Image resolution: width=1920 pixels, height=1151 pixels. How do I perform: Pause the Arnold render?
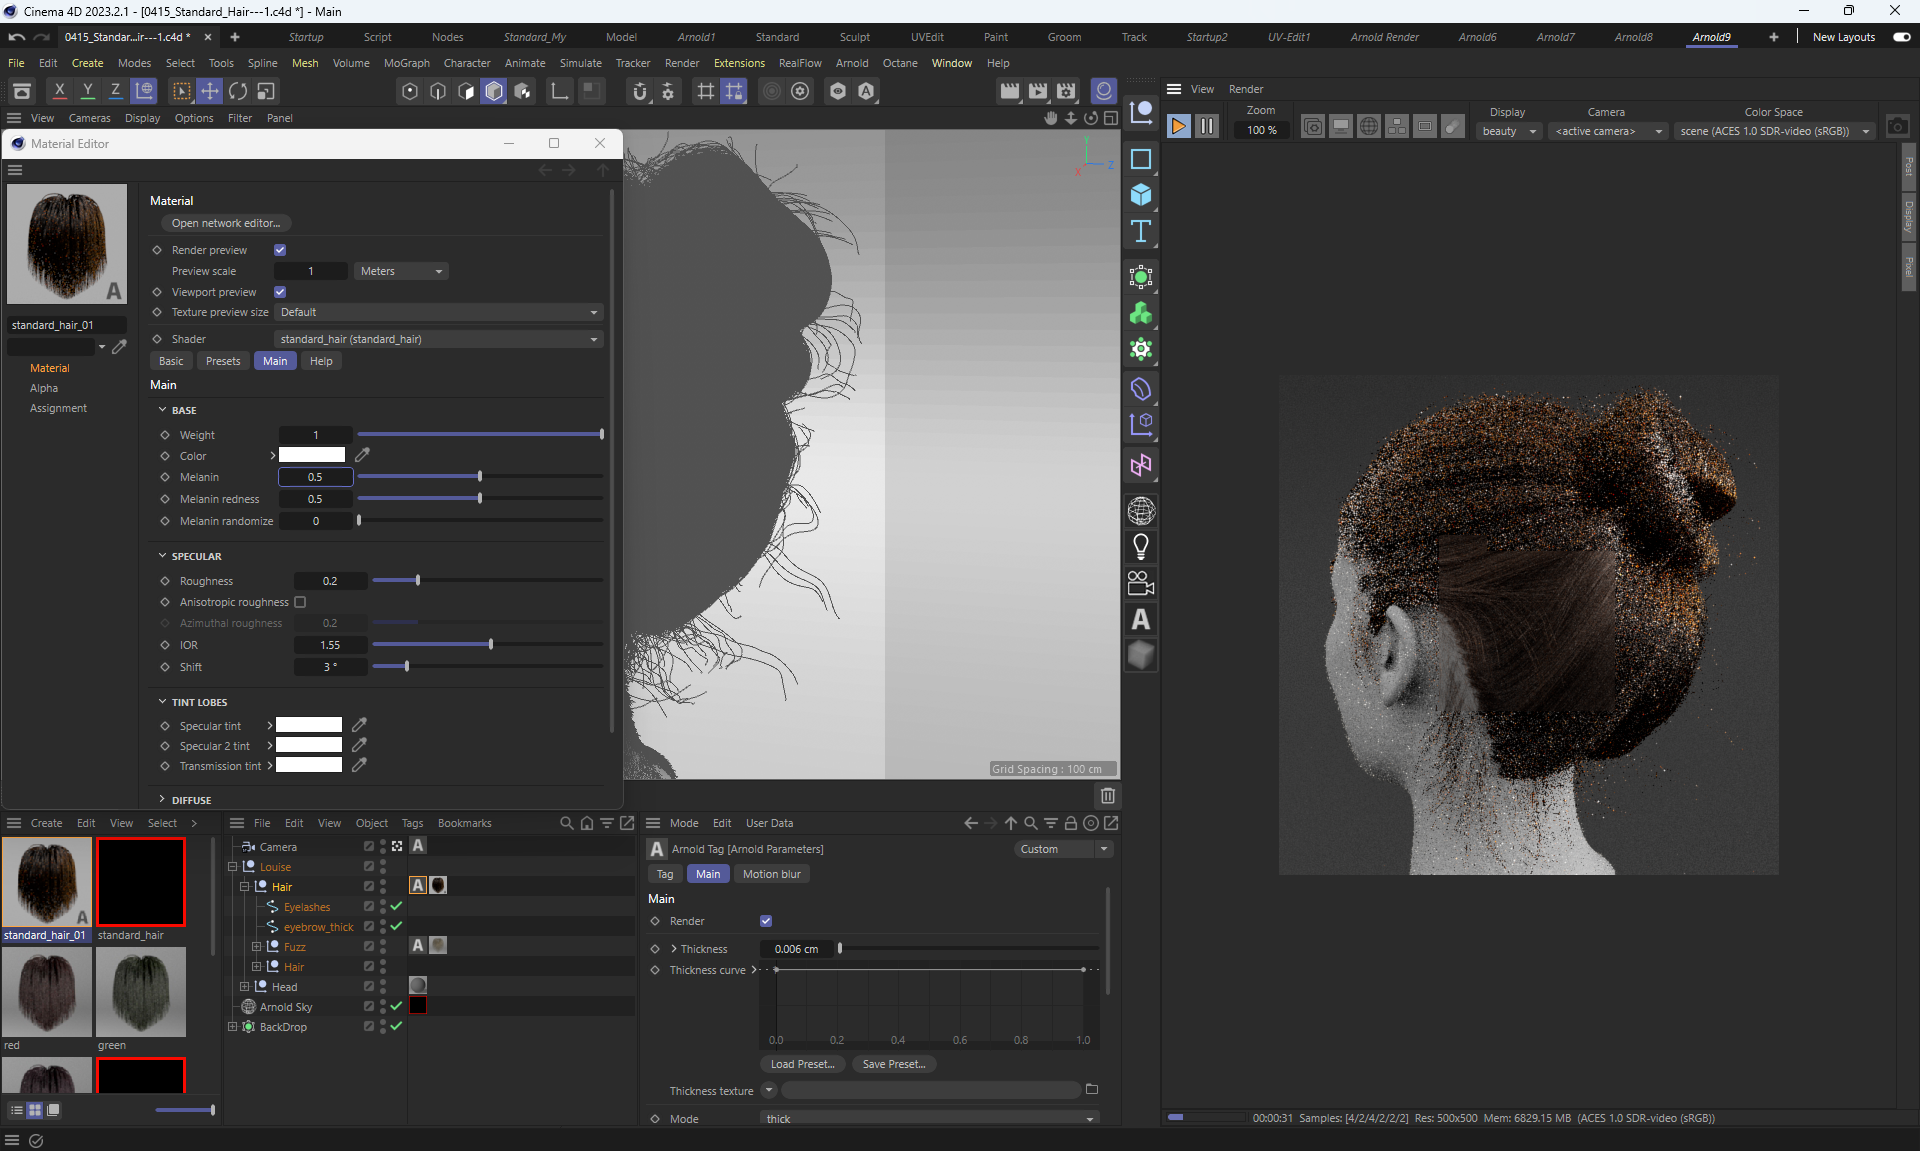coord(1207,126)
